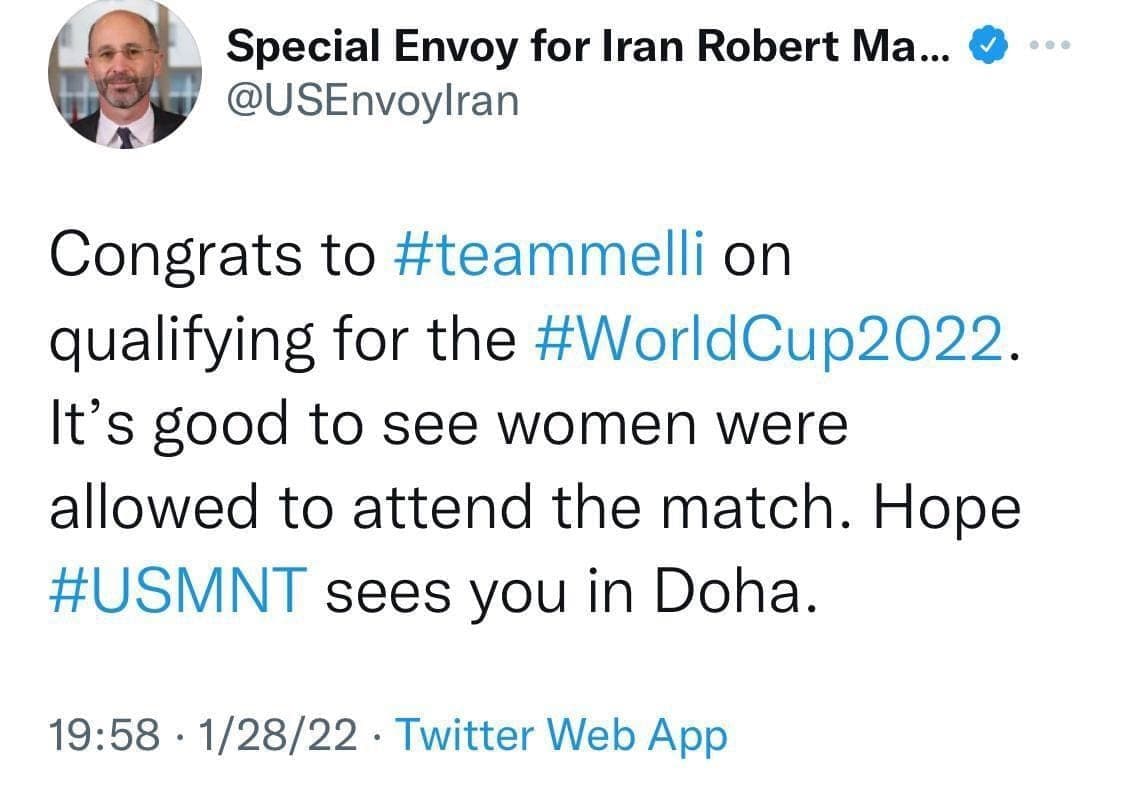Open the author's profile photo
The height and width of the screenshot is (798, 1125).
tap(125, 76)
